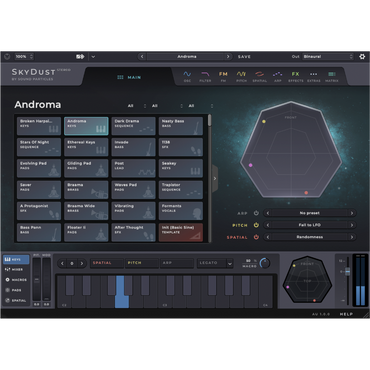Open the Binaural output dropdown
The width and height of the screenshot is (370, 370).
point(328,57)
